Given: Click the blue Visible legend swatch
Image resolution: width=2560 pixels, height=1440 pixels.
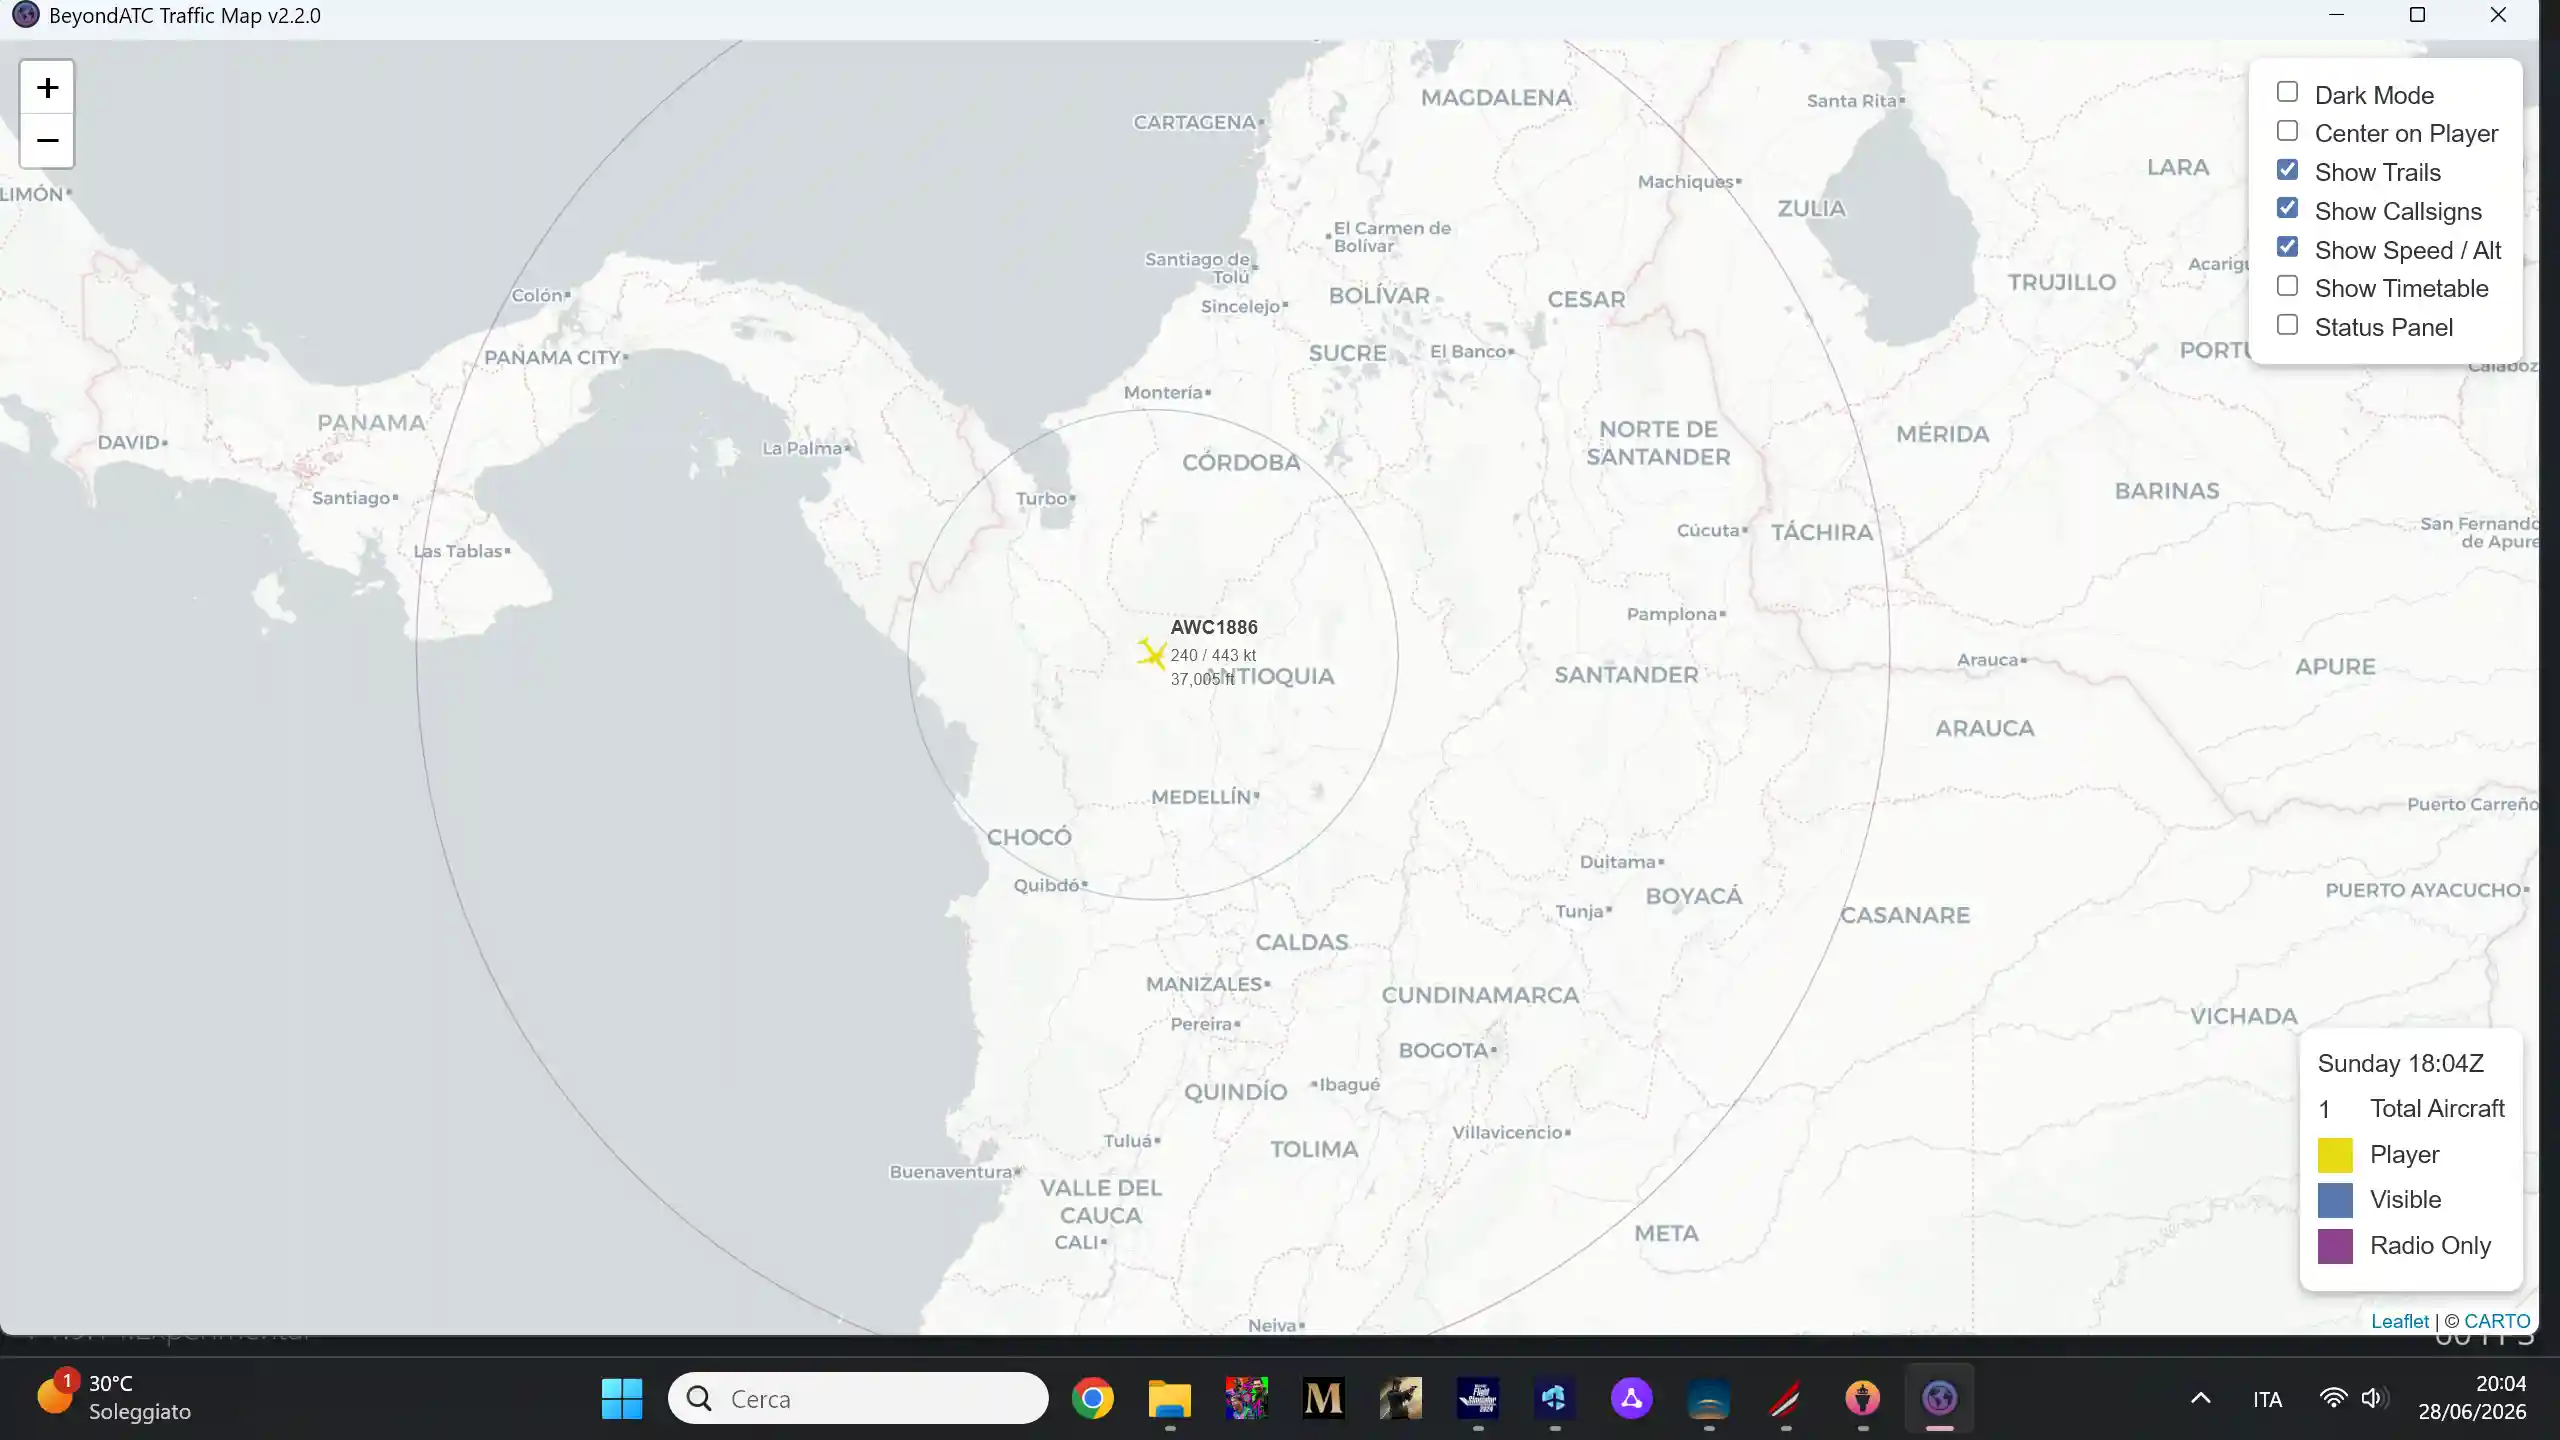Looking at the screenshot, I should click(x=2335, y=1200).
